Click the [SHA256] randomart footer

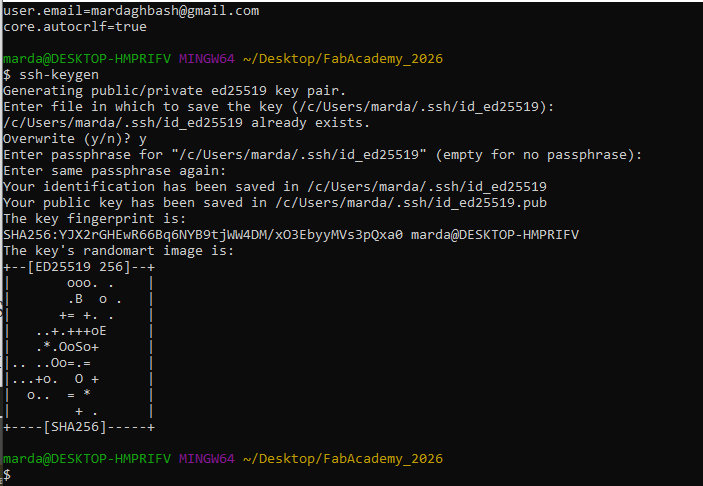tap(78, 426)
